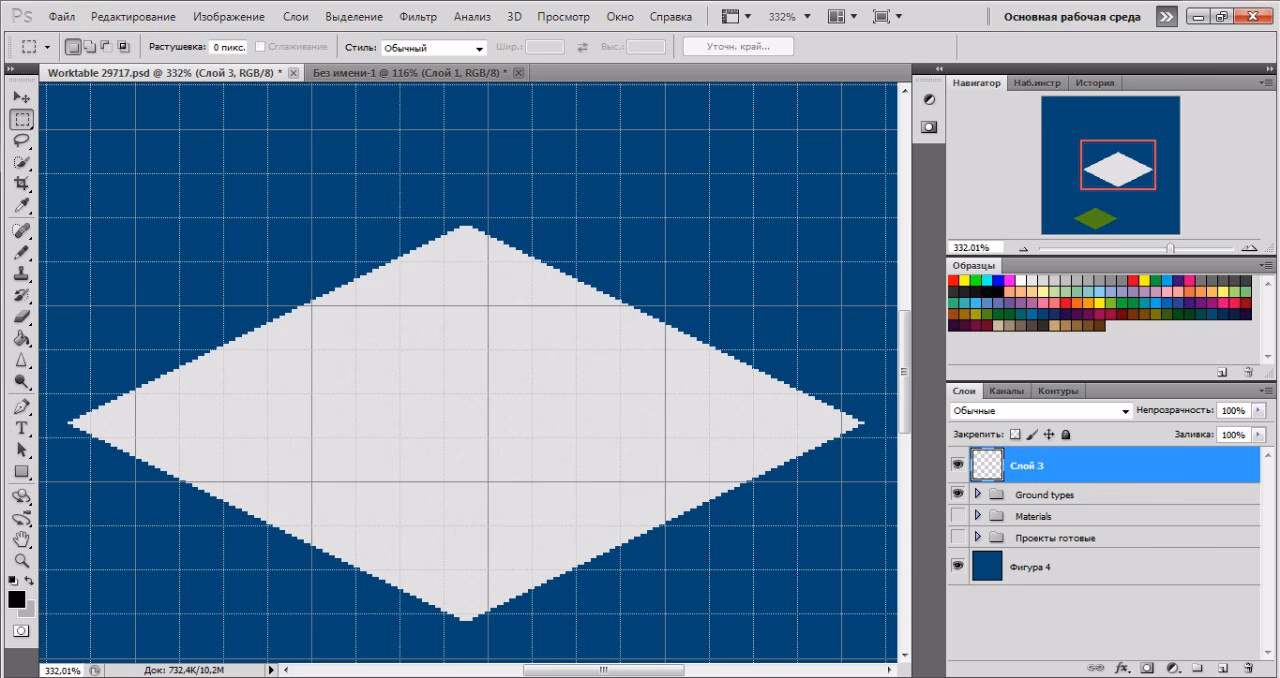Open the fx layer style menu
Screen dimensions: 1280x678
(1122, 667)
